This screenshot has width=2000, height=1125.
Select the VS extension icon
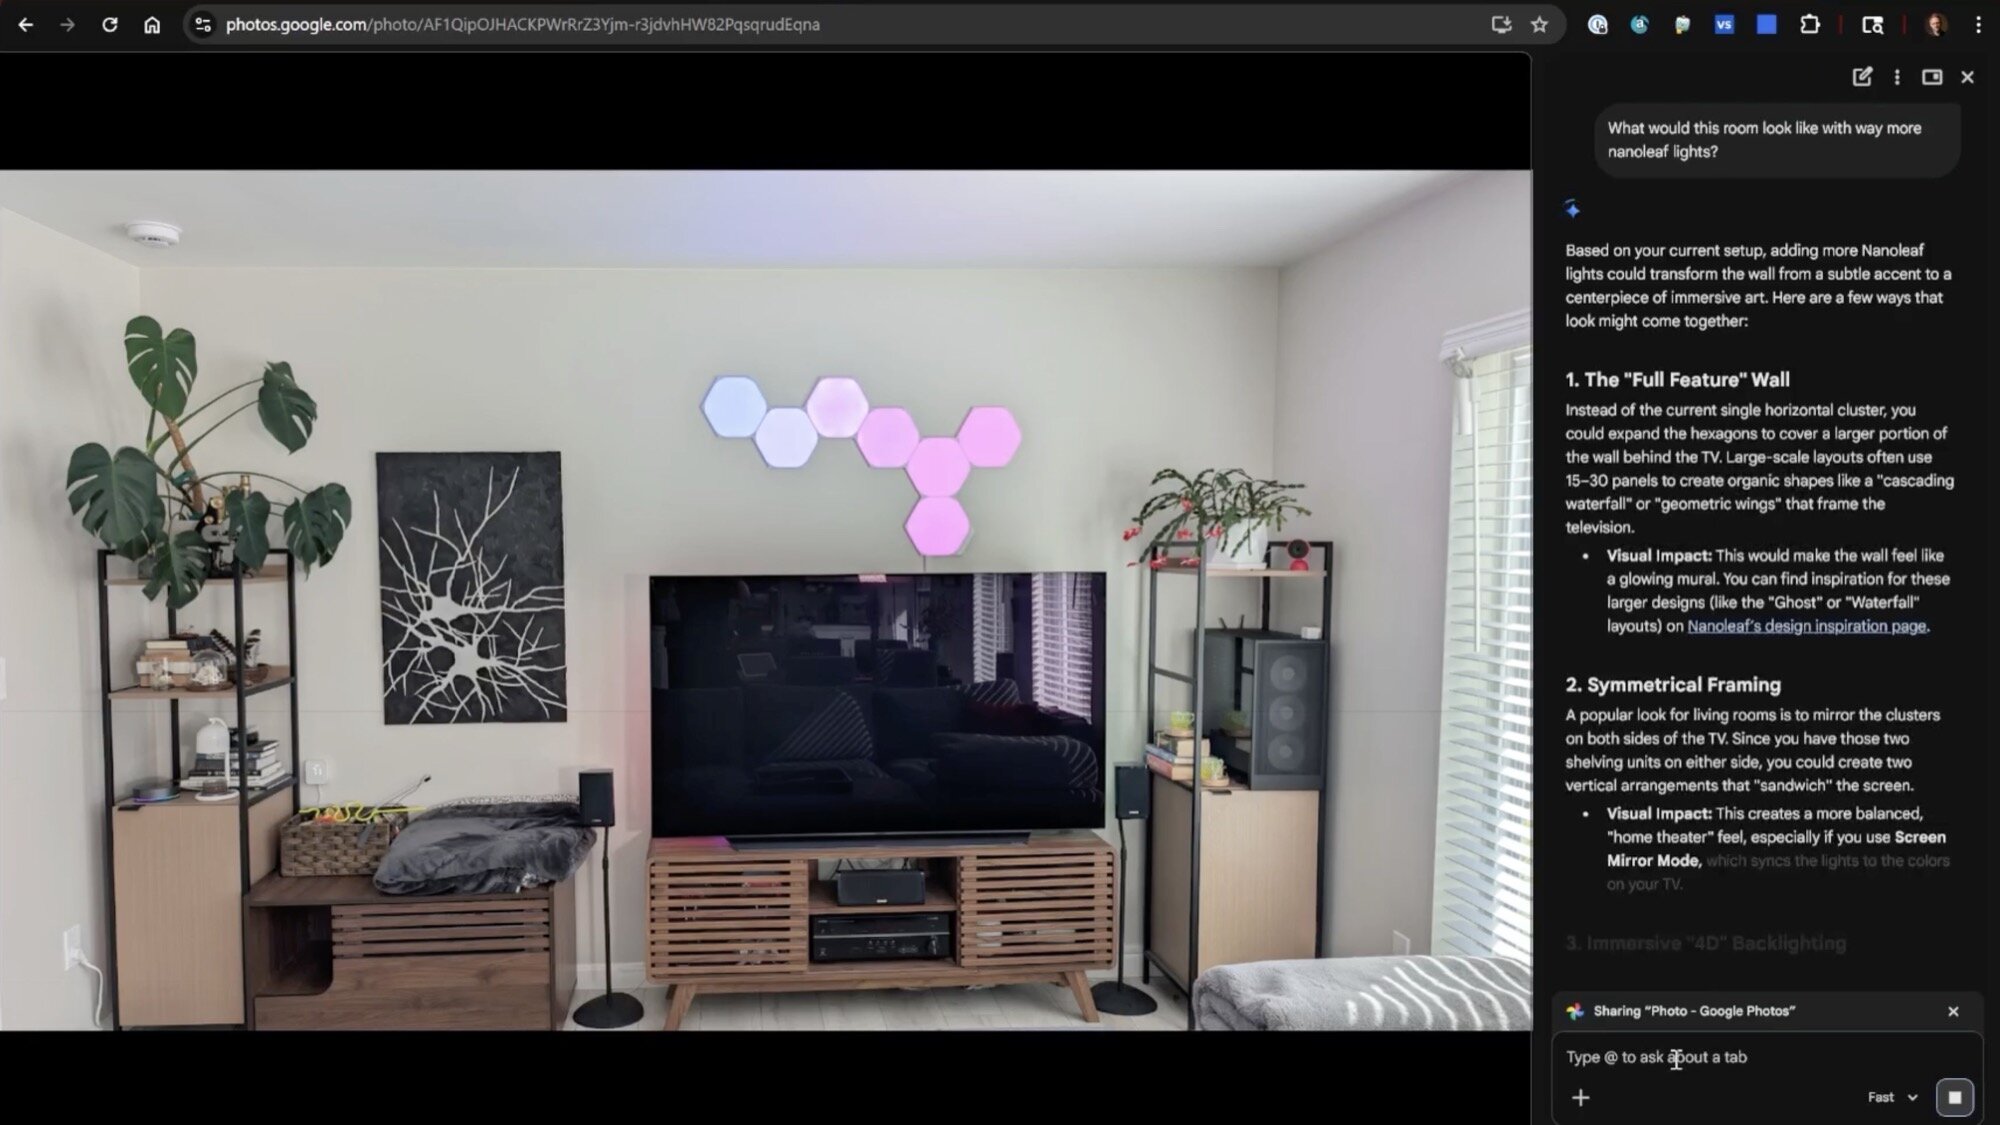click(1724, 25)
